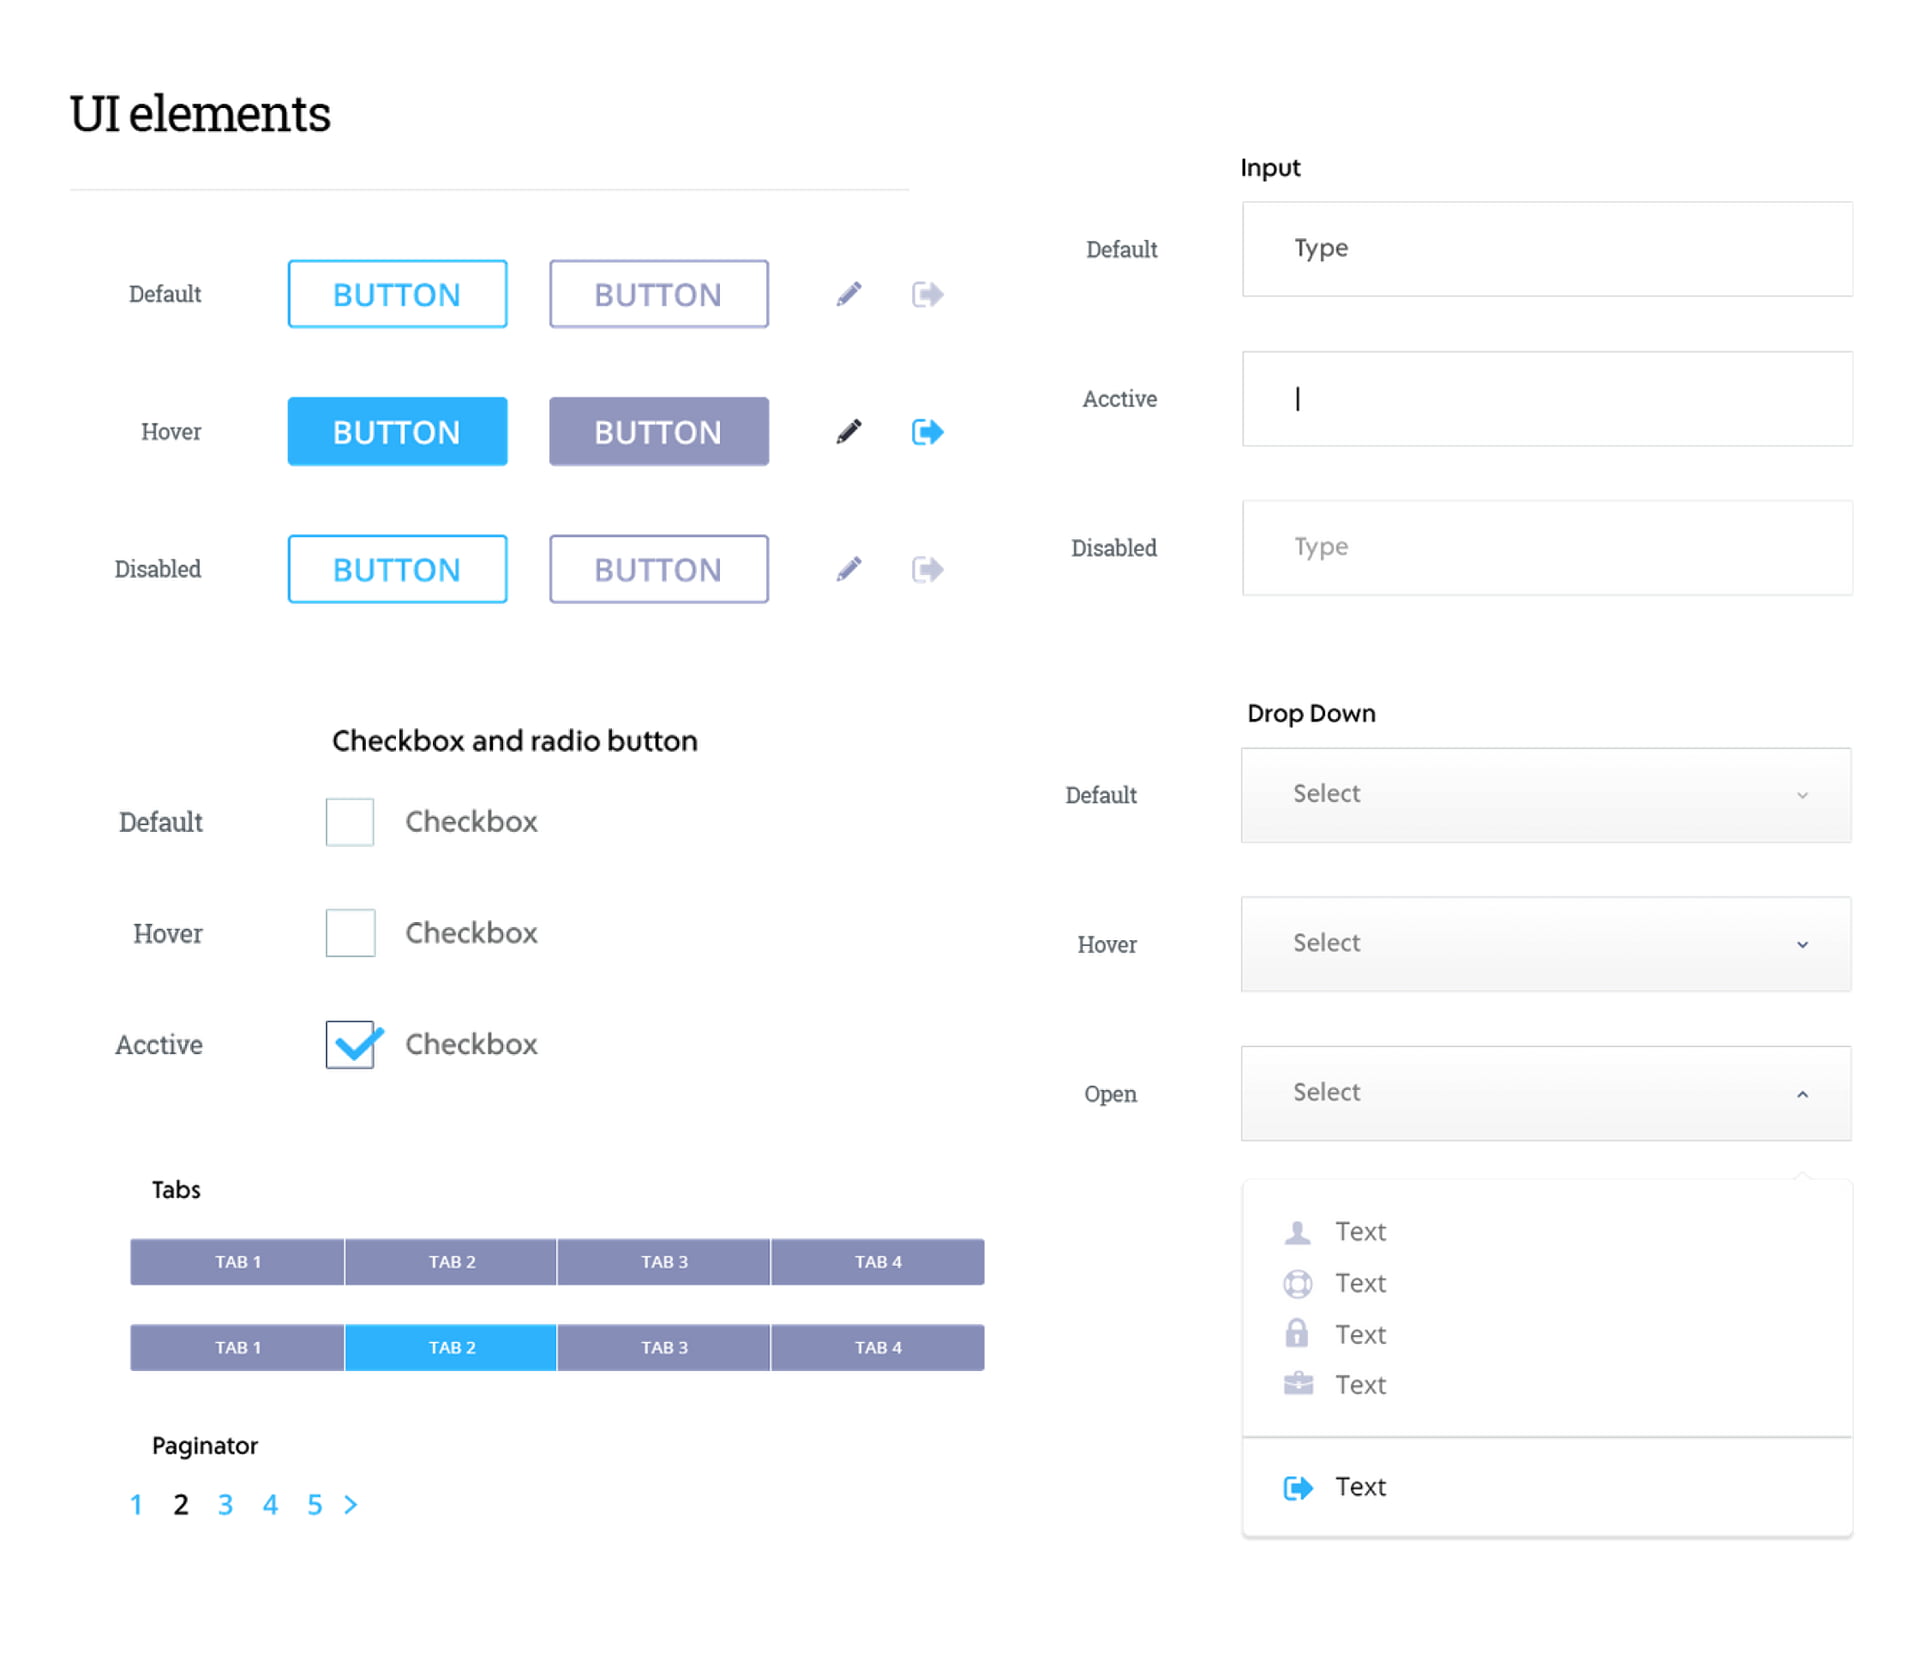Click the solid blue BUTTON in Hover row
Screen dimensions: 1920x1665
click(x=397, y=431)
